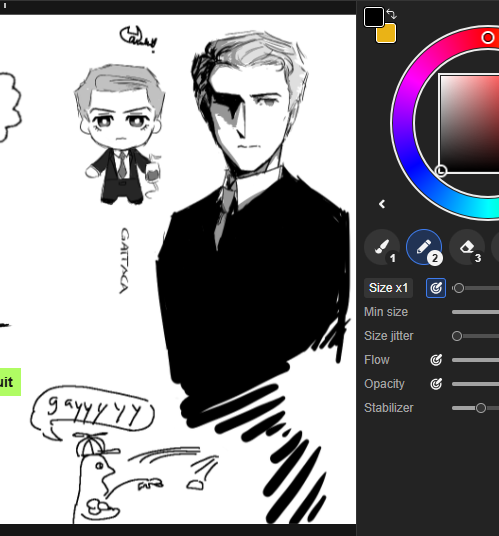499x536 pixels.
Task: Click the green button ending in 'uit'
Action: coord(10,382)
